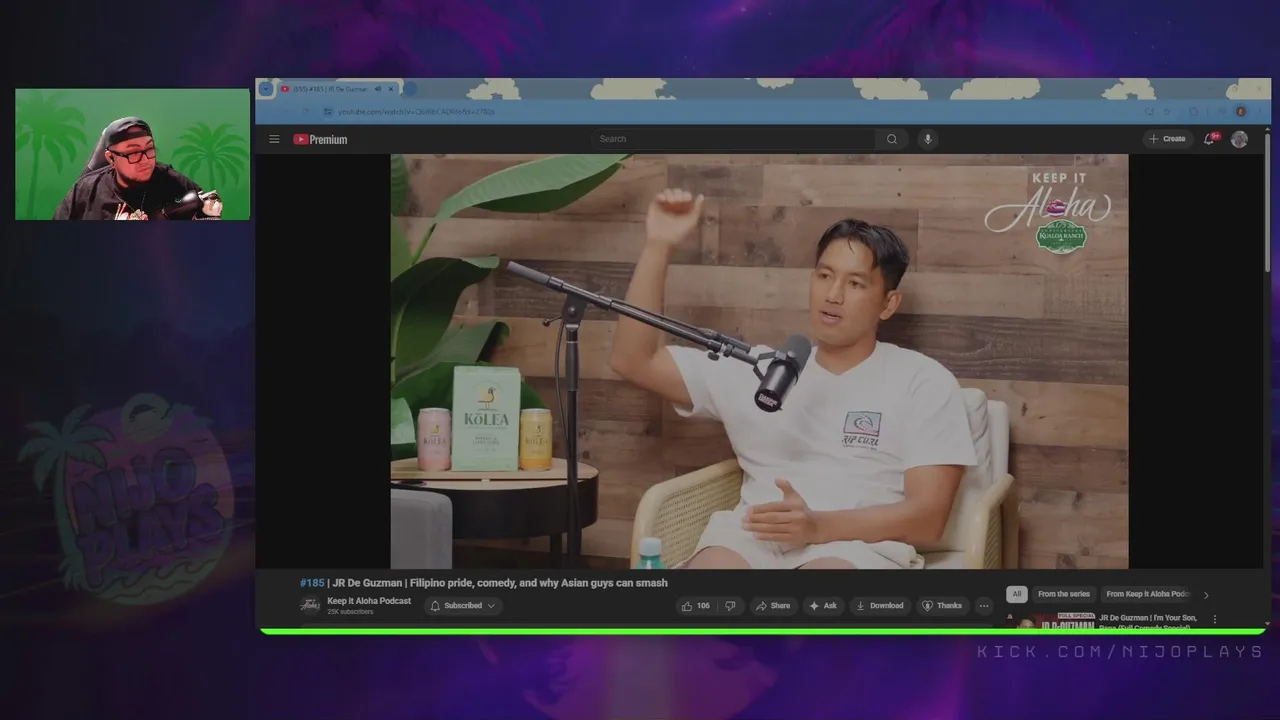Image resolution: width=1280 pixels, height=720 pixels.
Task: Open the YouTube account avatar menu
Action: point(1239,139)
